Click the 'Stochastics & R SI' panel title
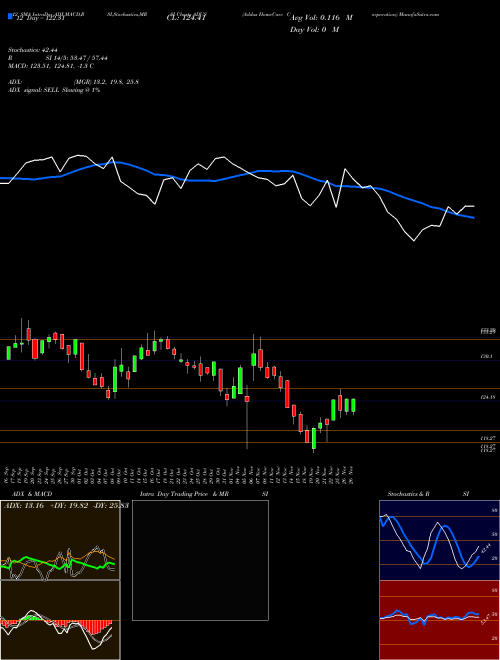This screenshot has width=500, height=660. [428, 494]
